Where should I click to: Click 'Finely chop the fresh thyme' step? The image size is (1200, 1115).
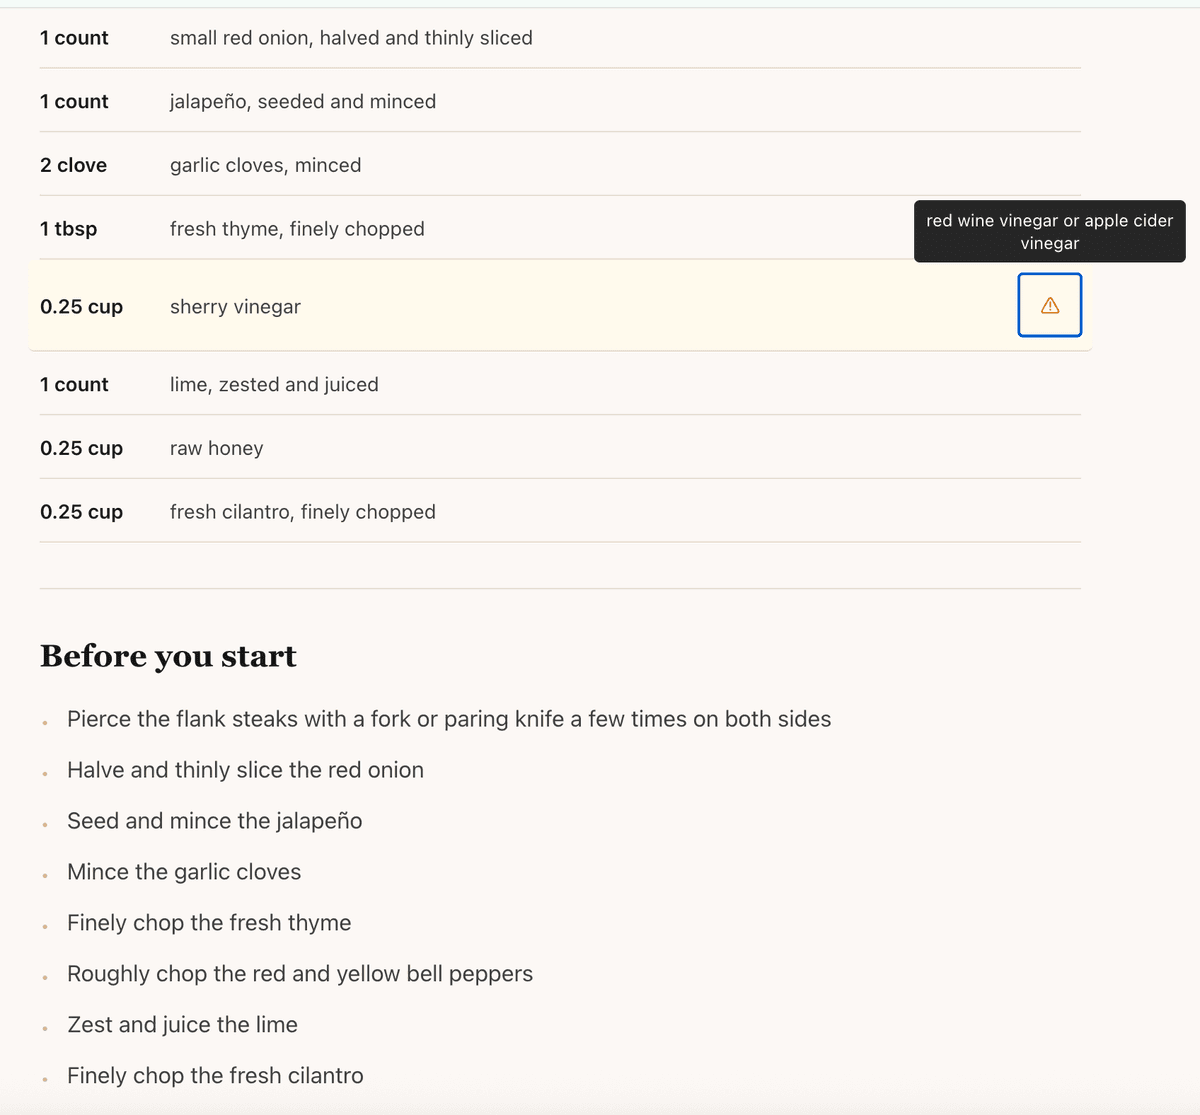coord(209,923)
